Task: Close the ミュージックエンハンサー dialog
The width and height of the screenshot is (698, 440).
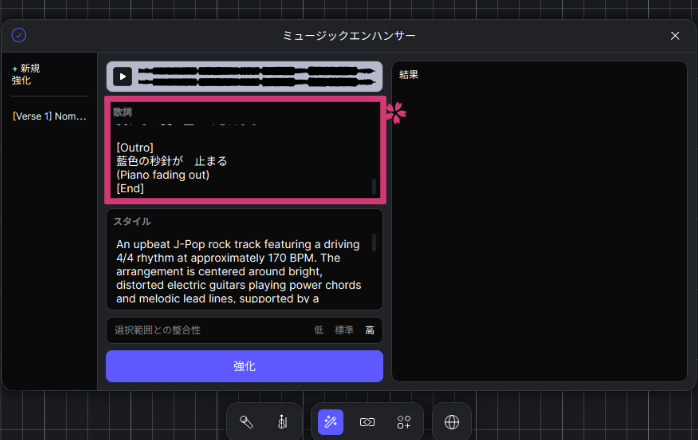Action: (674, 35)
